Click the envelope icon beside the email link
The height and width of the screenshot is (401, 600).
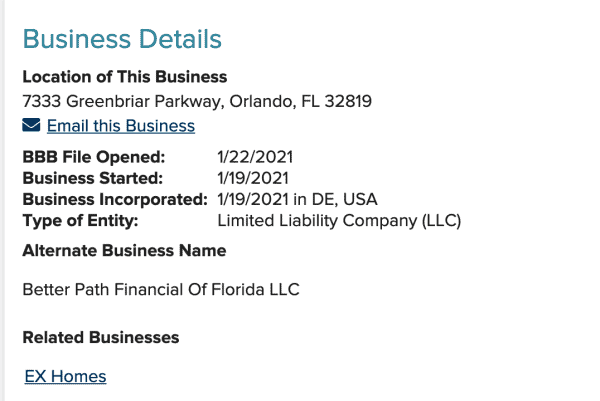[x=31, y=125]
